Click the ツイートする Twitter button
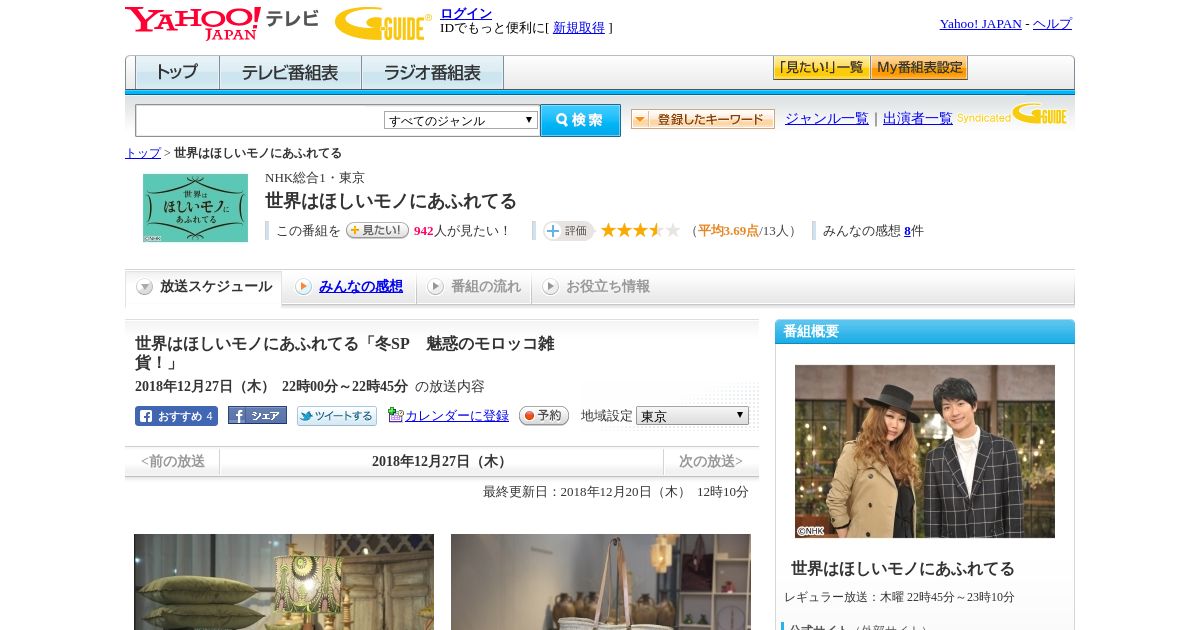1200x630 pixels. click(337, 416)
